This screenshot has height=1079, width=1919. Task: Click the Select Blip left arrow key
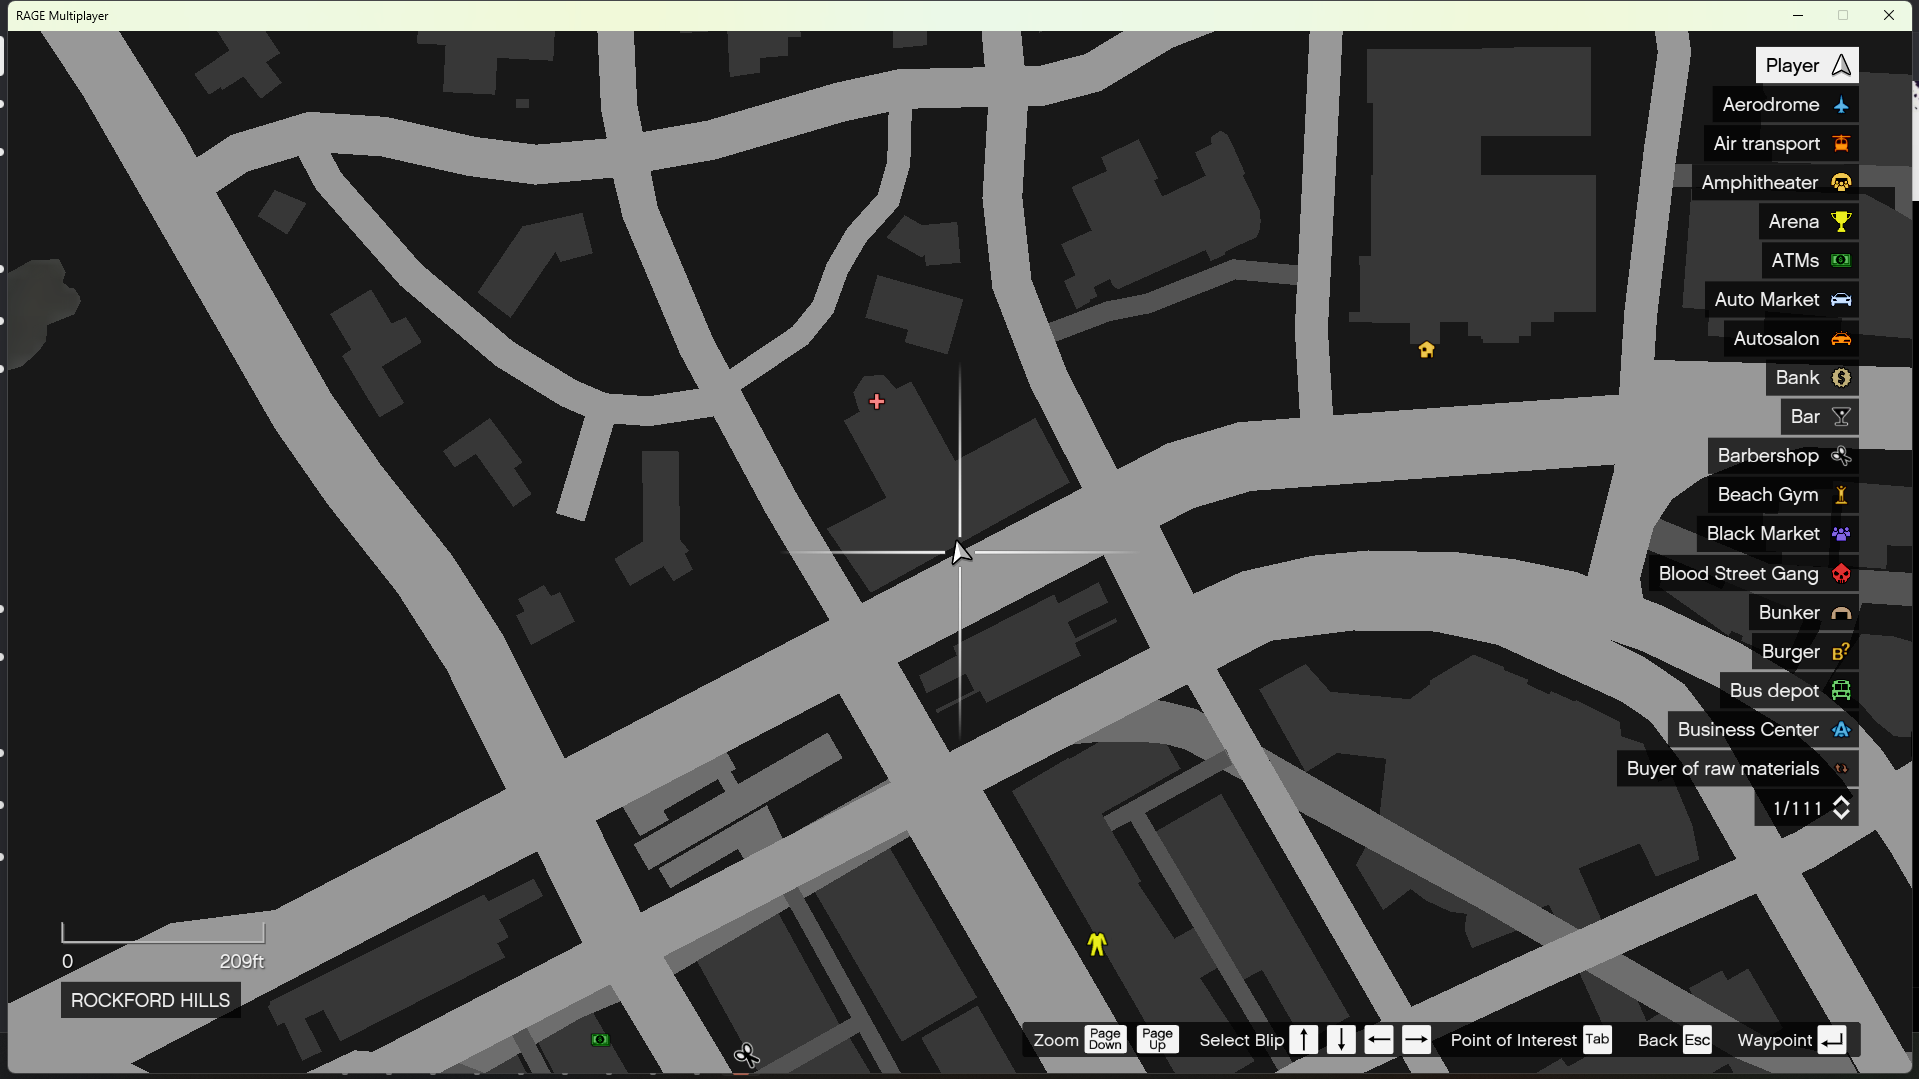(1379, 1040)
